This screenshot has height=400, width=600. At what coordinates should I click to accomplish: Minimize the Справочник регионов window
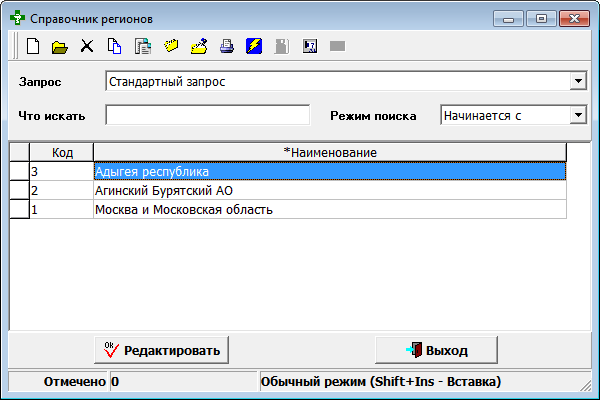508,19
